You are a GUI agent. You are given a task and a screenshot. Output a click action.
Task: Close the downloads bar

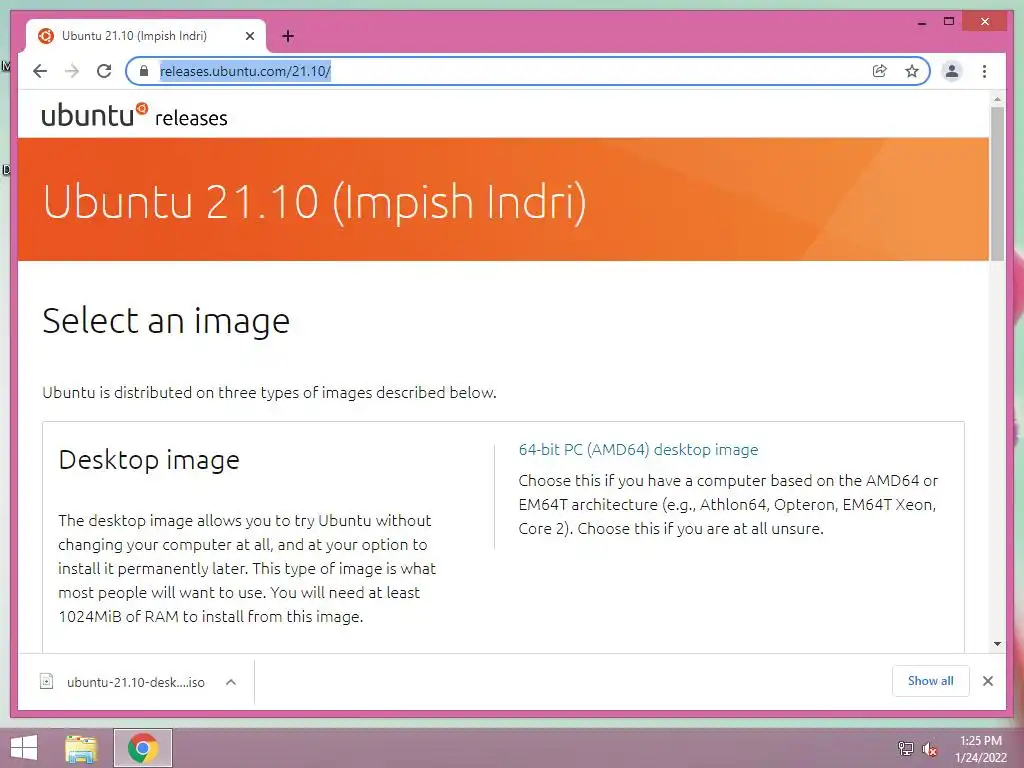[987, 681]
